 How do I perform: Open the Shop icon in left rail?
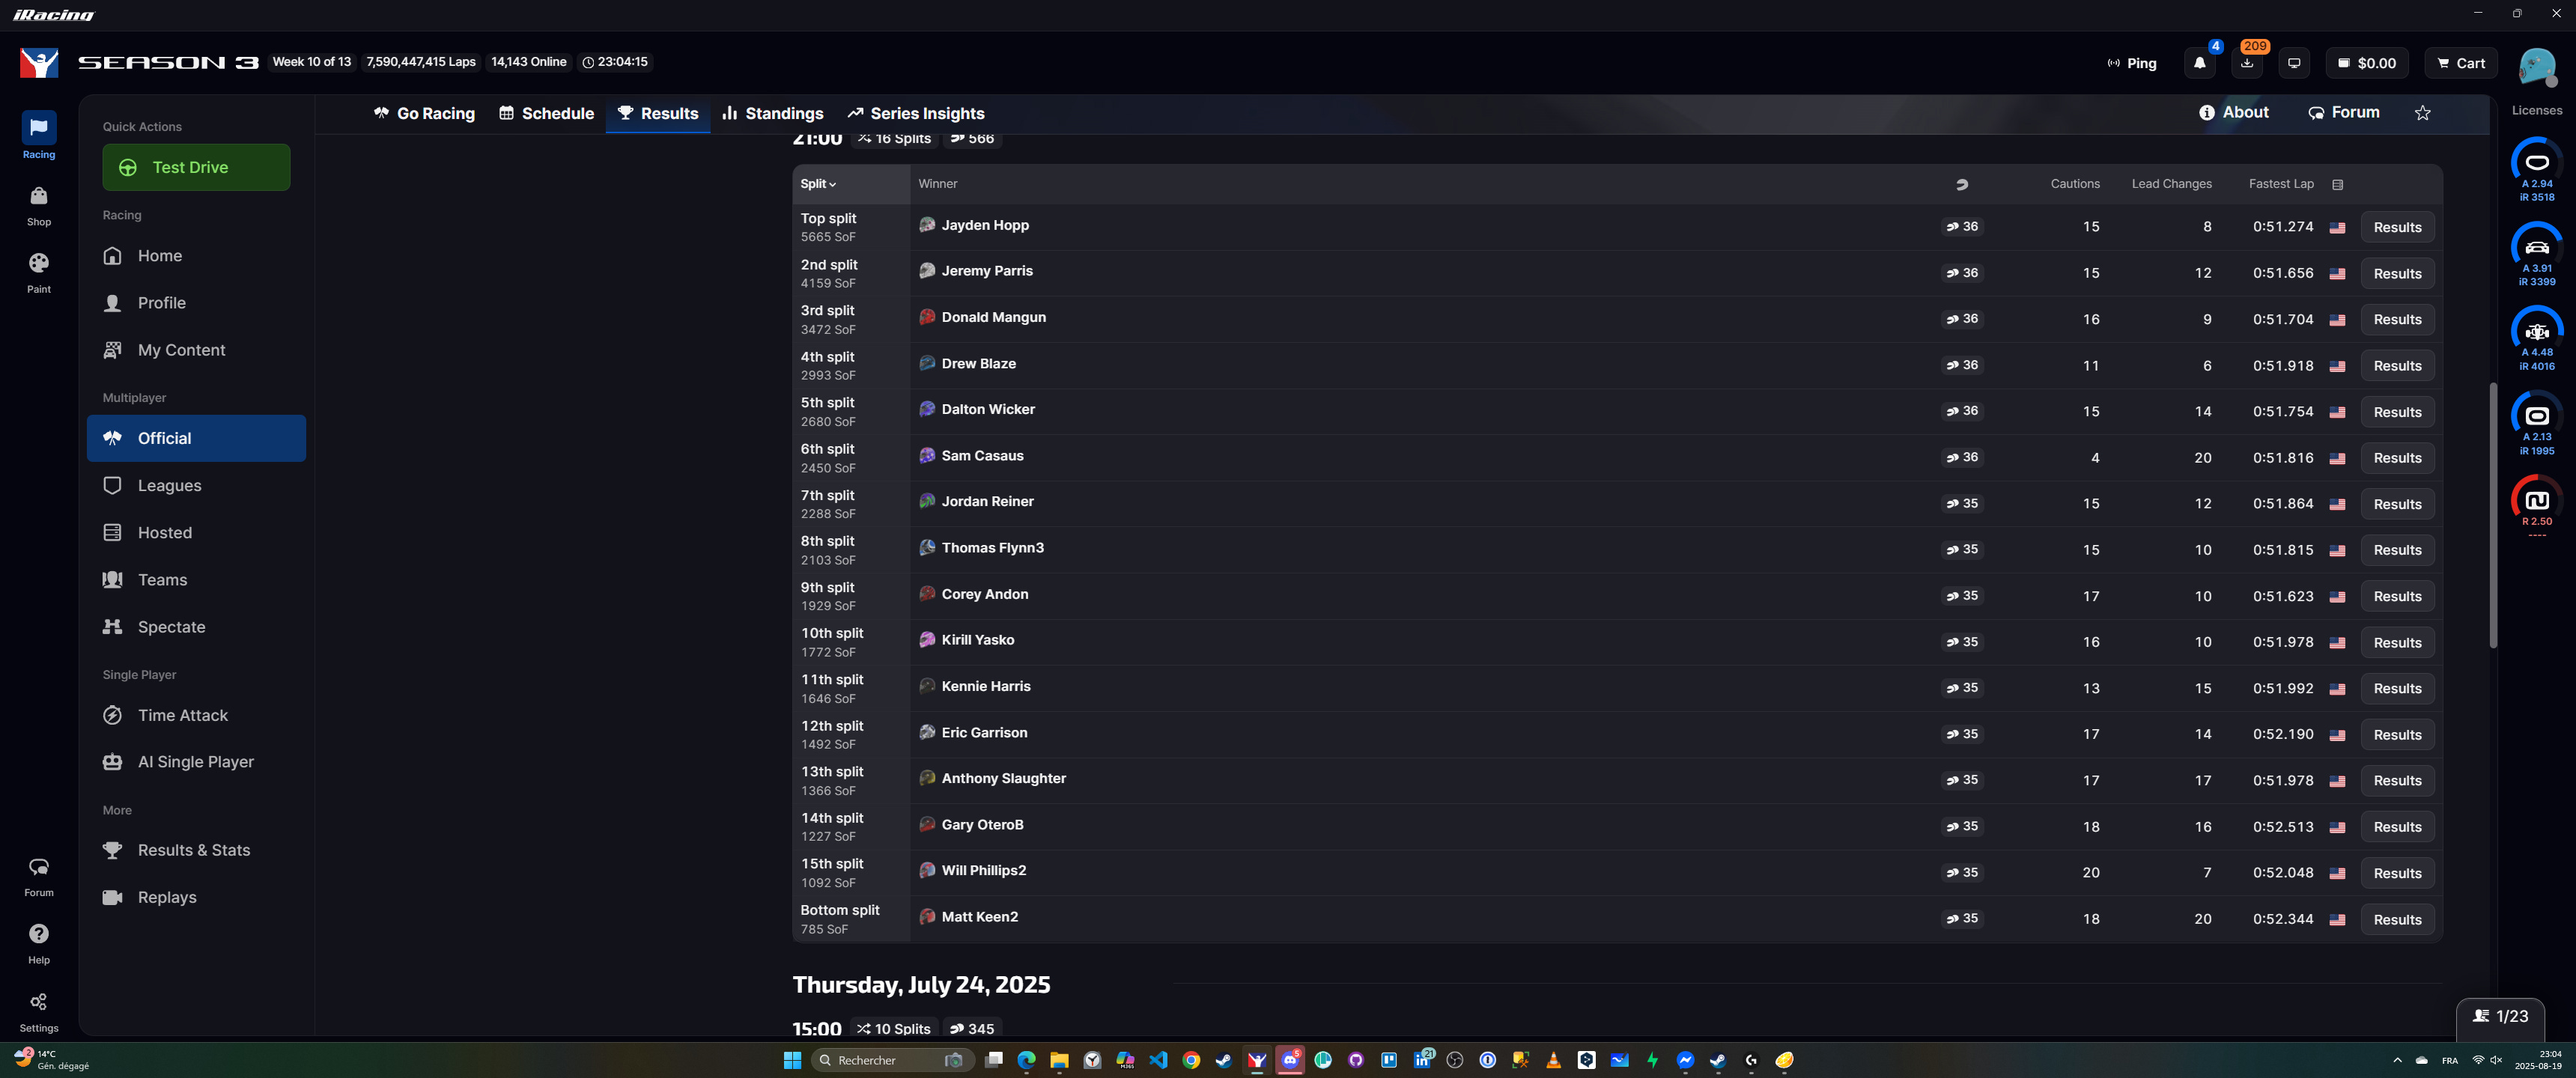point(39,205)
